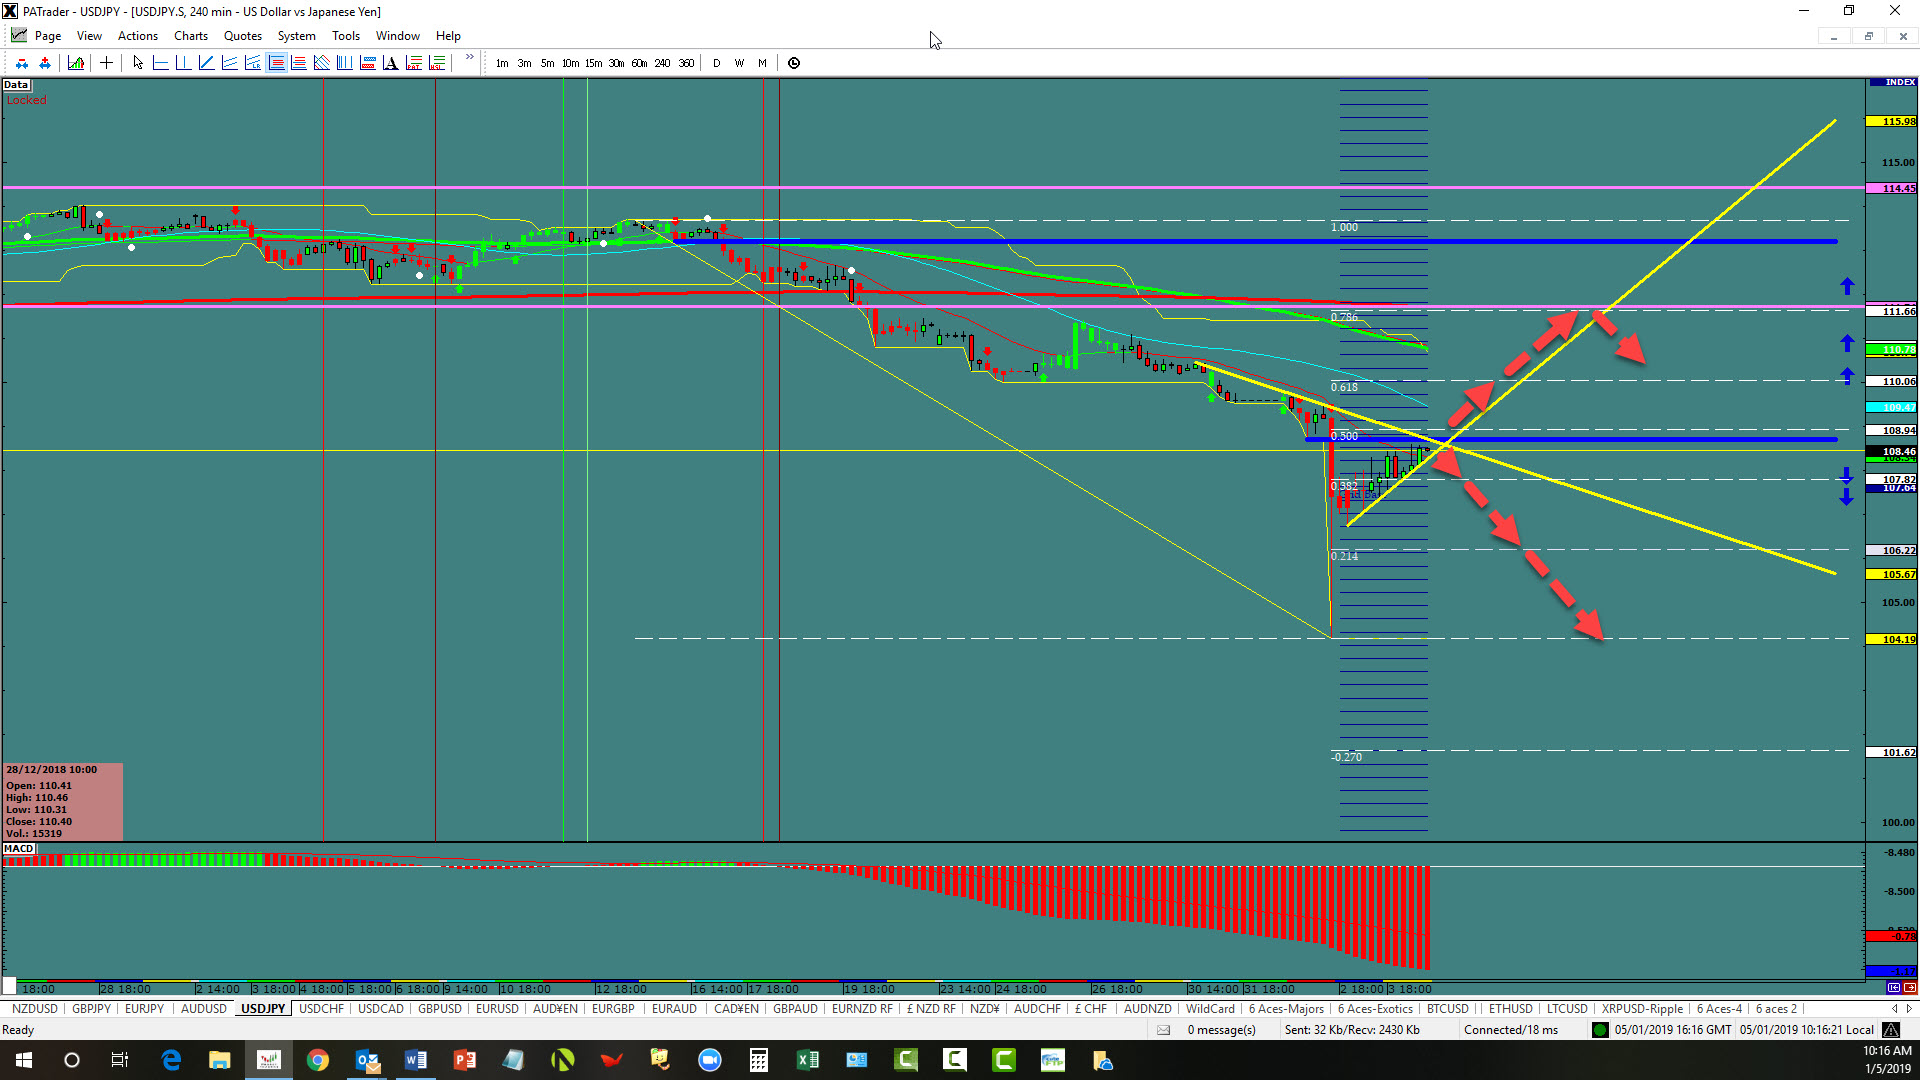This screenshot has width=1920, height=1080.
Task: Open the Zoom app from taskbar
Action: (x=709, y=1060)
